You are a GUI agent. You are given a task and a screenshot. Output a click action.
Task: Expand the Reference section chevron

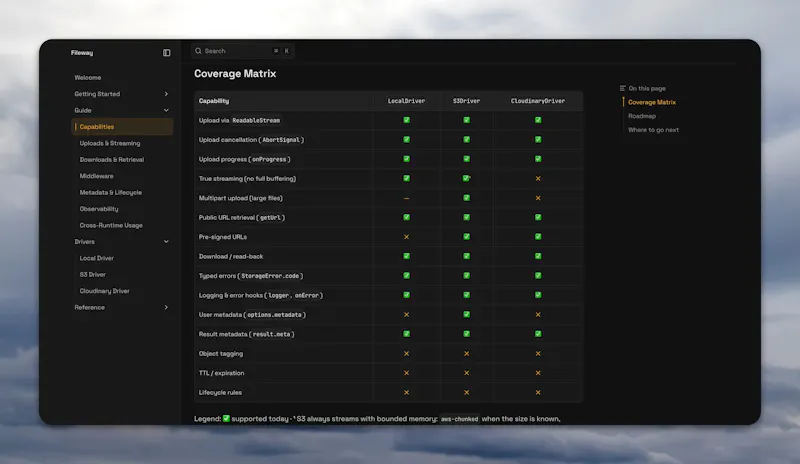[x=166, y=307]
